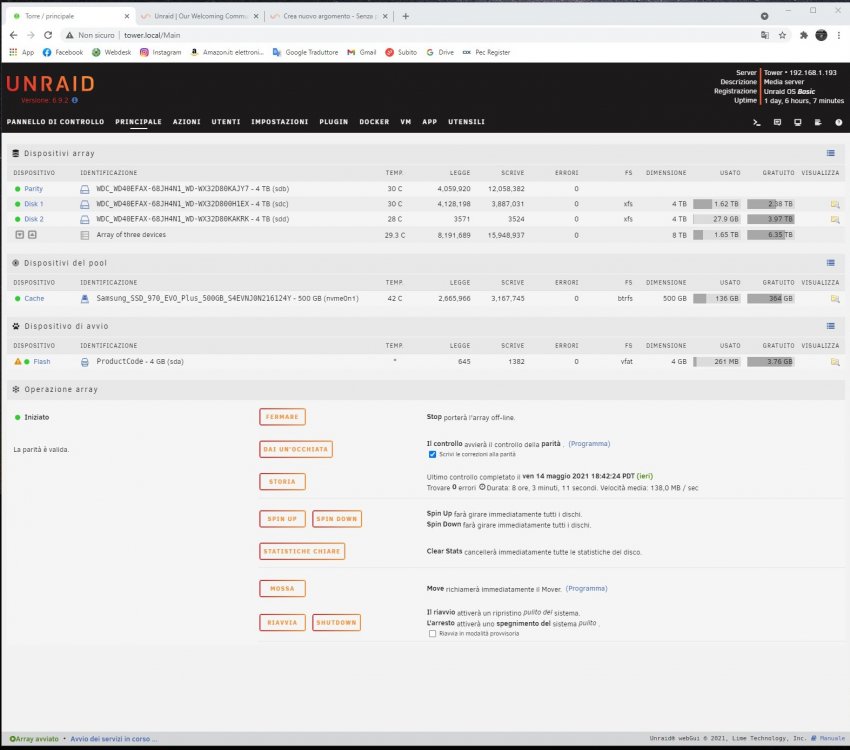Open Manuale link in footer
850x750 pixels.
832,739
